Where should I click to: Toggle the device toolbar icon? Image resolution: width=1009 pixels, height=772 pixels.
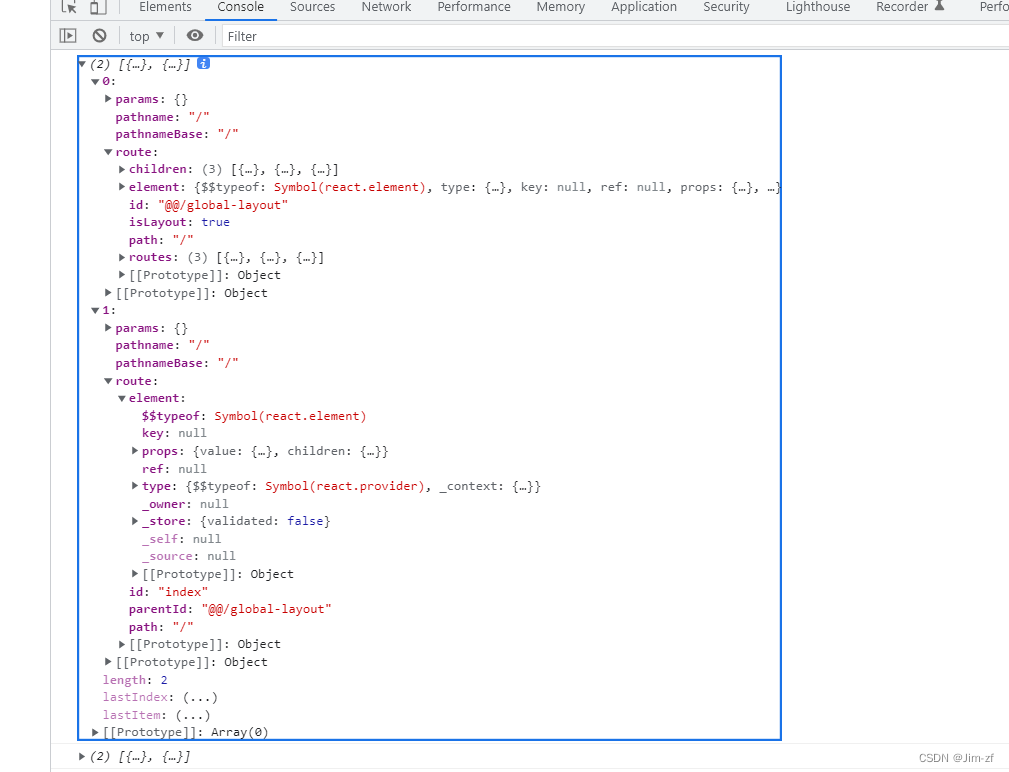(98, 7)
